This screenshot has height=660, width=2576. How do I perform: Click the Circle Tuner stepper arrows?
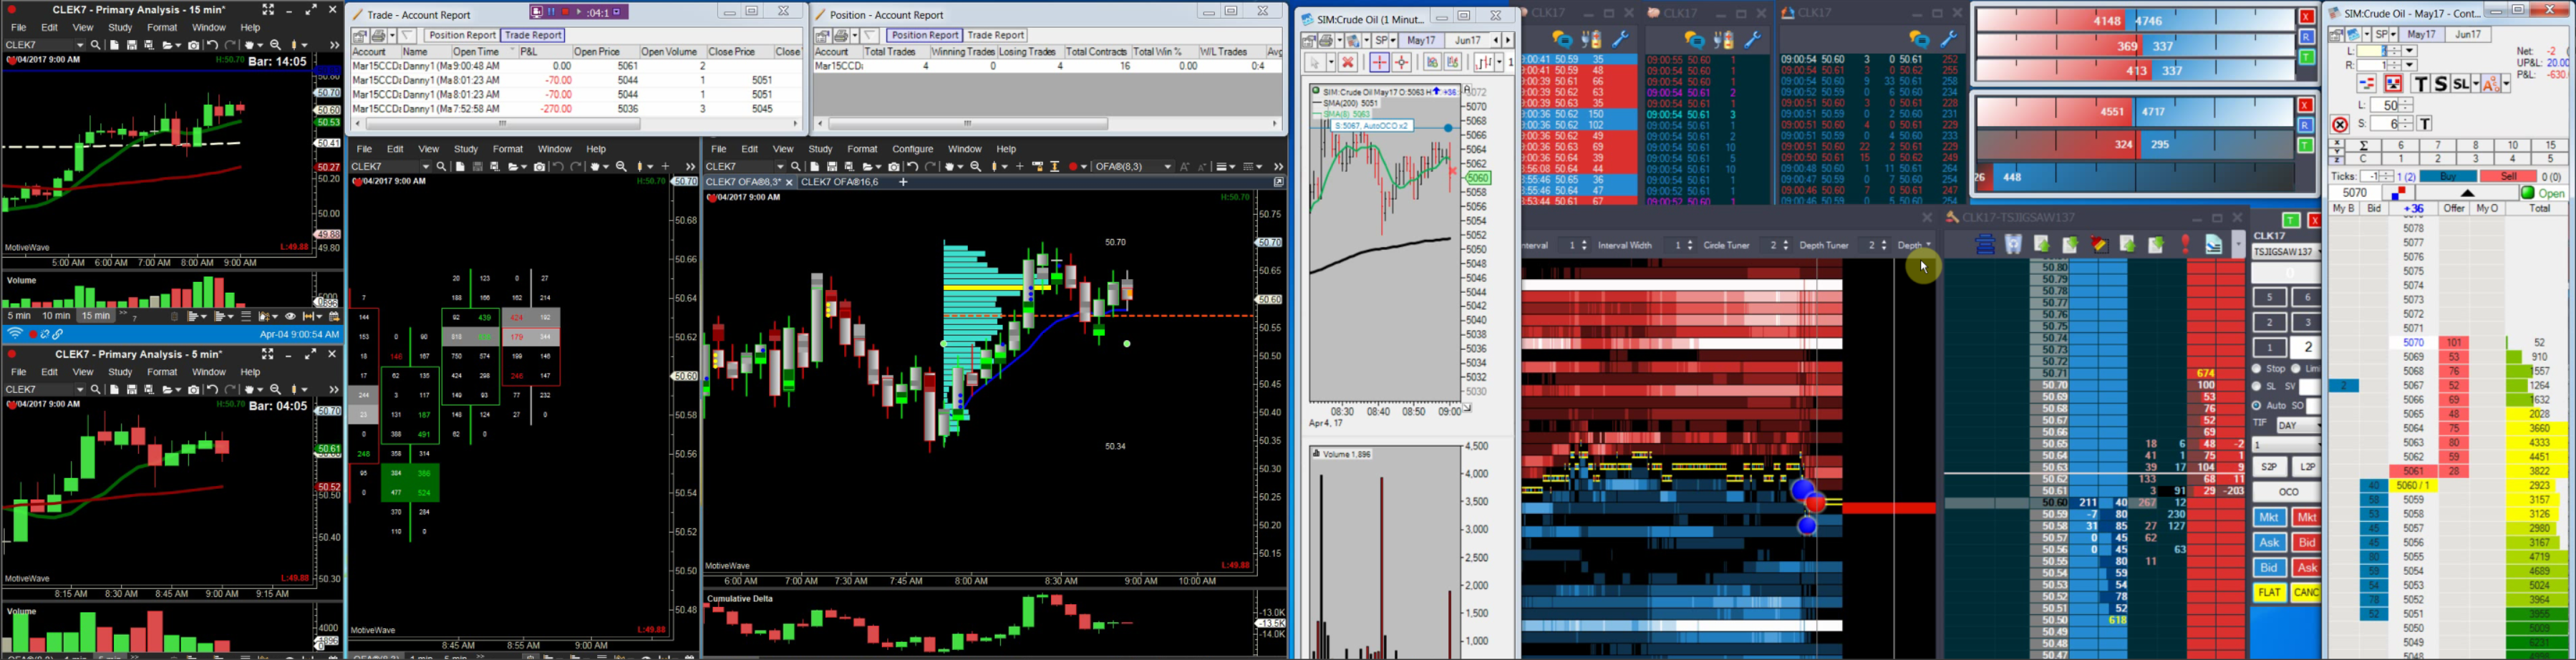pyautogui.click(x=1786, y=245)
